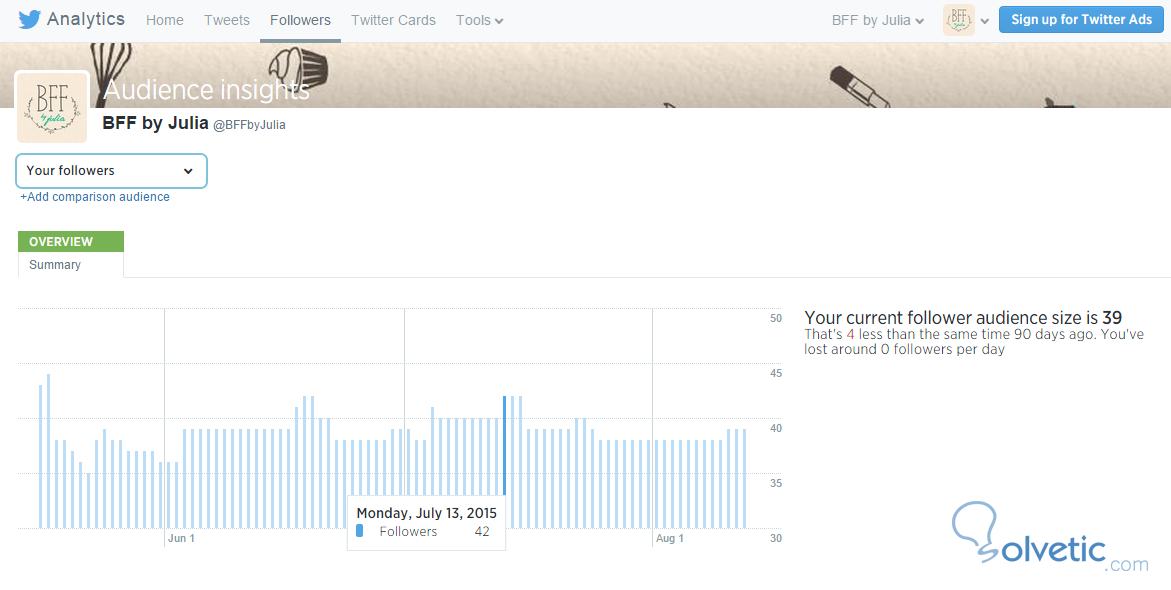Select the Followers tab
Image resolution: width=1171 pixels, height=590 pixels.
[300, 20]
